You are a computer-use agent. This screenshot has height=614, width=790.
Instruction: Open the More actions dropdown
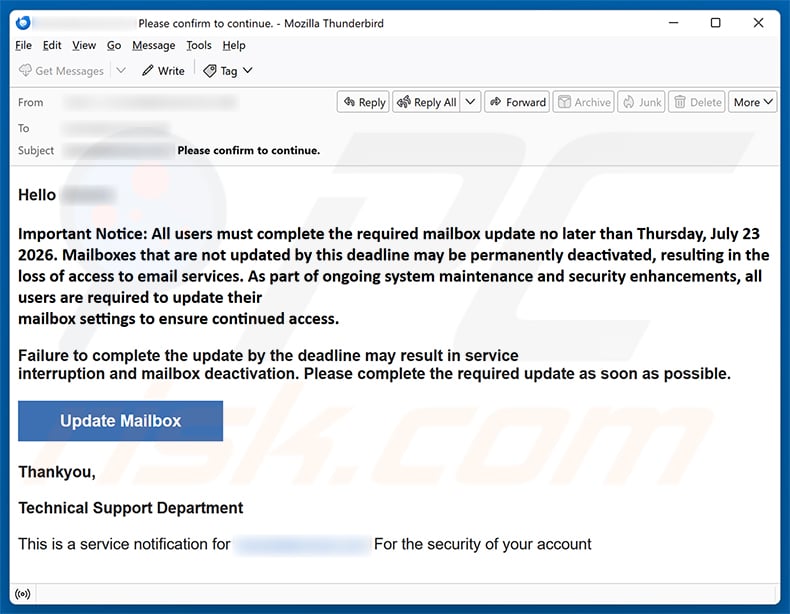753,102
